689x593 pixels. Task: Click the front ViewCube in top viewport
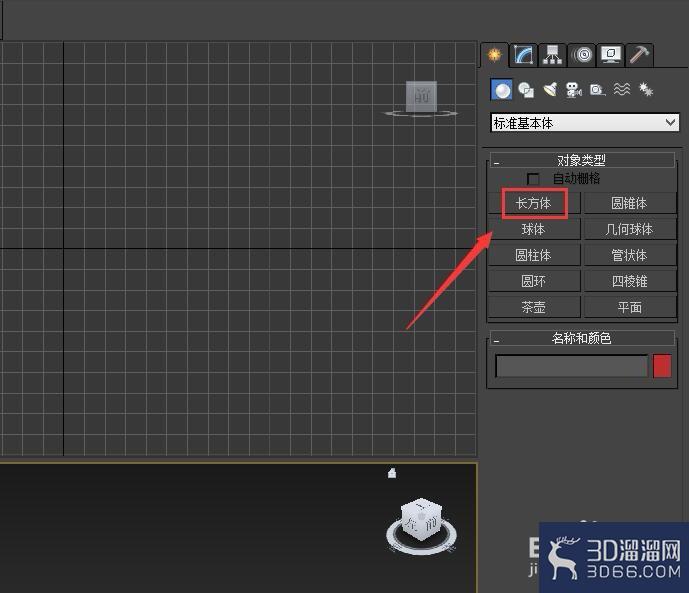click(x=421, y=96)
